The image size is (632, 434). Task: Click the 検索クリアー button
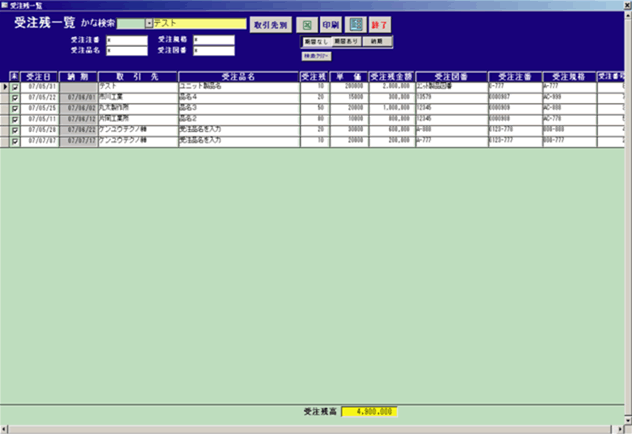[316, 56]
